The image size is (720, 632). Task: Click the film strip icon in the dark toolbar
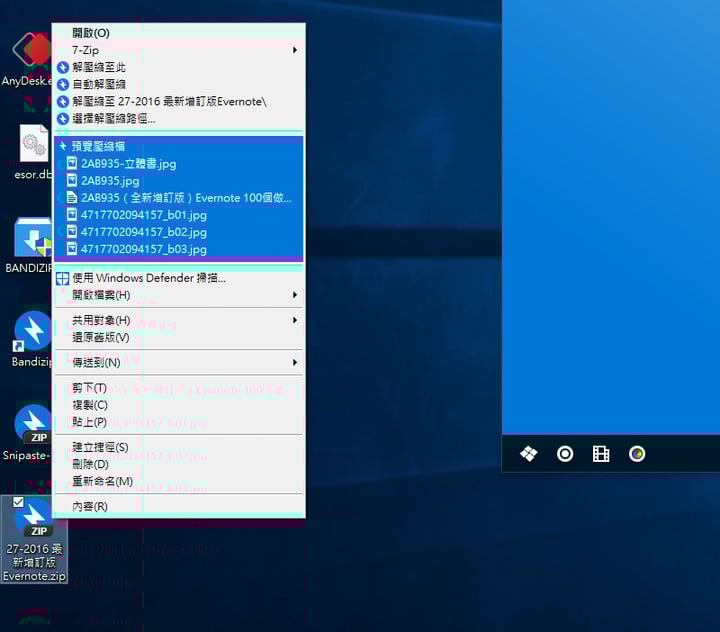pyautogui.click(x=601, y=454)
